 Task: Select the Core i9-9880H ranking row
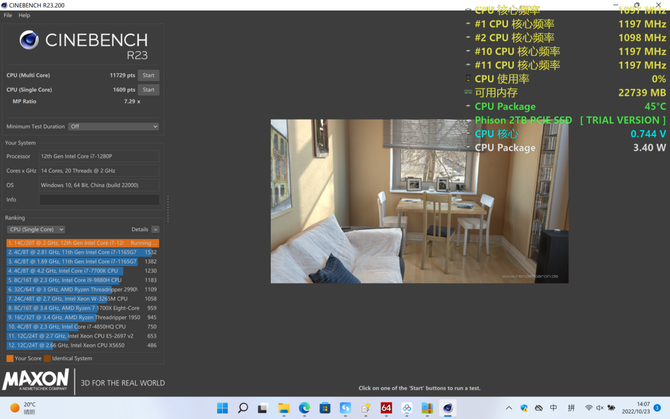(82, 280)
